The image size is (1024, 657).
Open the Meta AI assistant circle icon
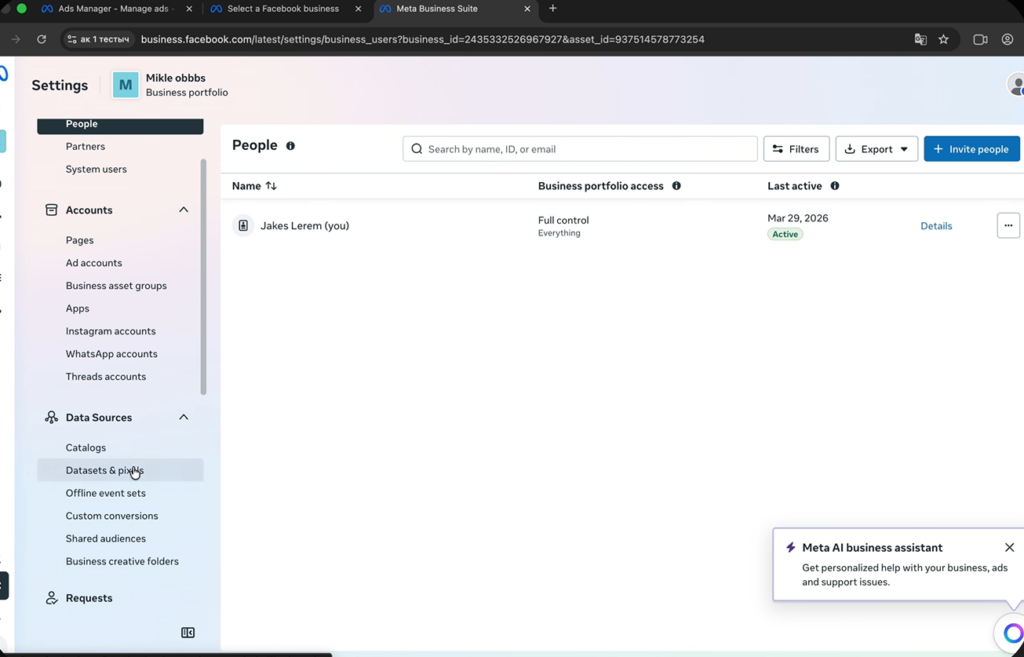coord(1013,633)
